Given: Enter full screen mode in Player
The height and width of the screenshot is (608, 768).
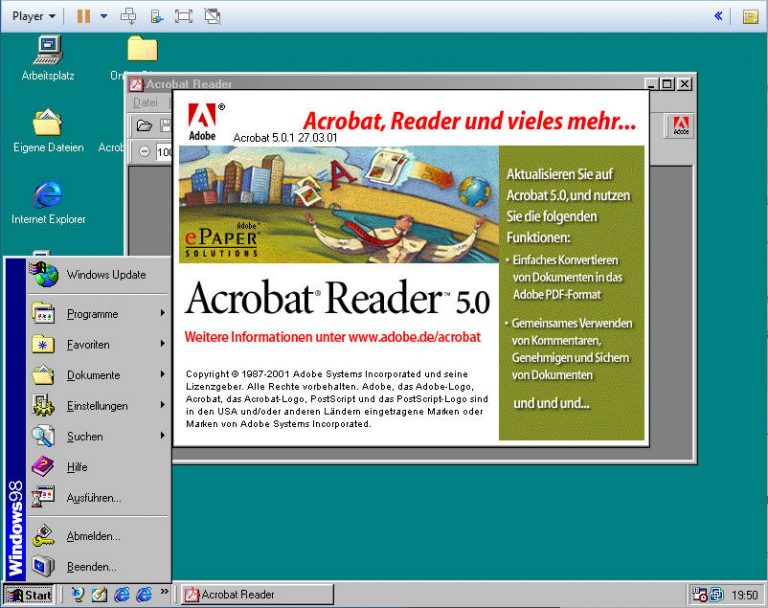Looking at the screenshot, I should click(x=184, y=16).
